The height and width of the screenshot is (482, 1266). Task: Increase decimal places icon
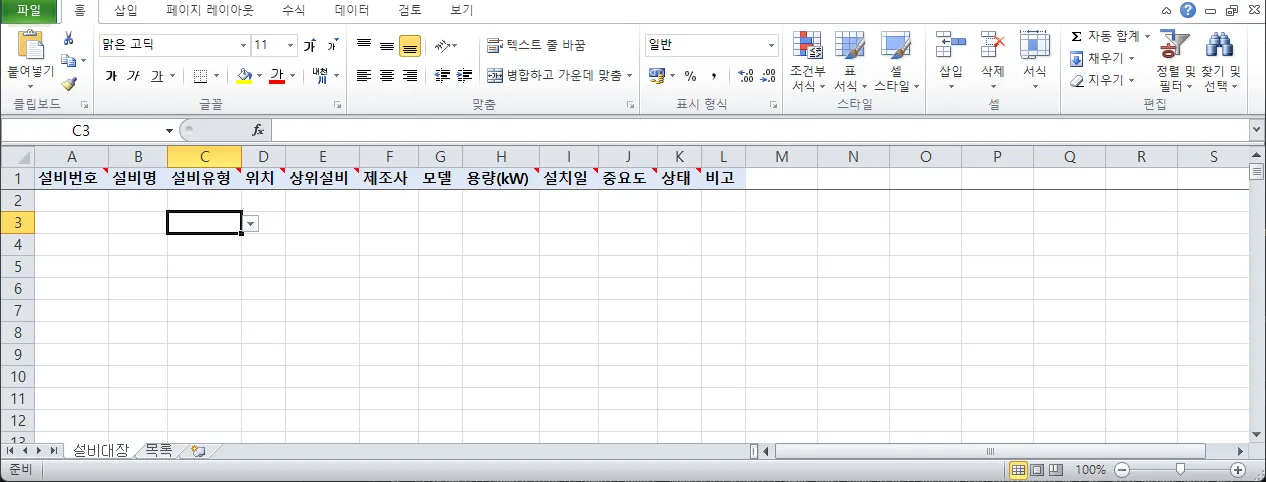click(745, 76)
